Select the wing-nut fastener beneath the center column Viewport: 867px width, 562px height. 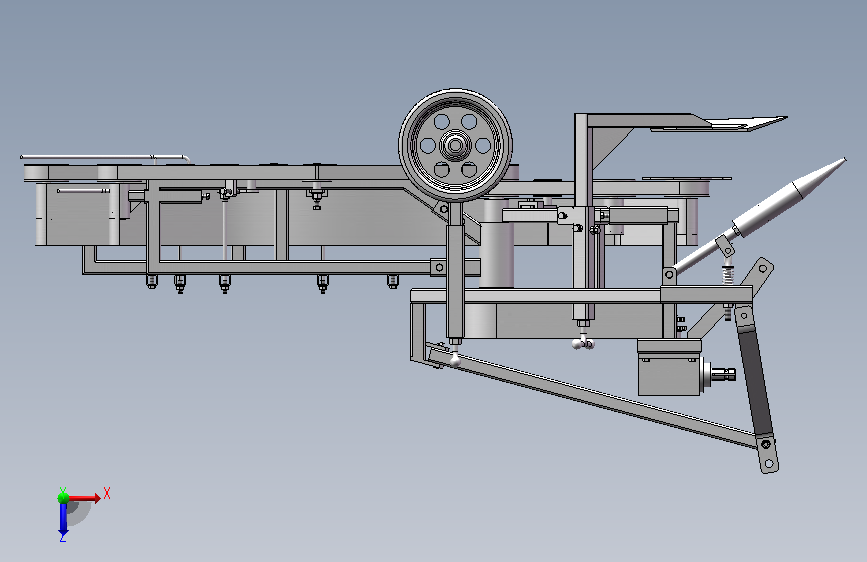583,344
